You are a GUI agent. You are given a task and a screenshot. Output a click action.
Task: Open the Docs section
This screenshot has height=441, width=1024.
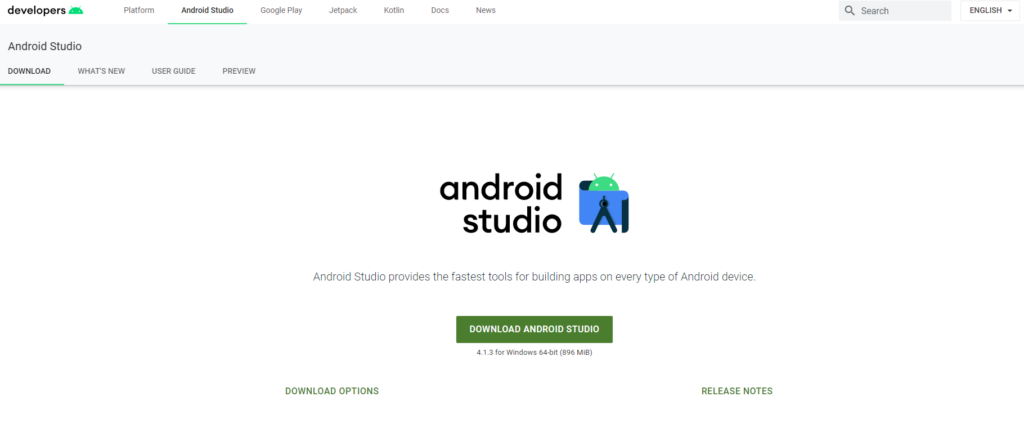[440, 10]
